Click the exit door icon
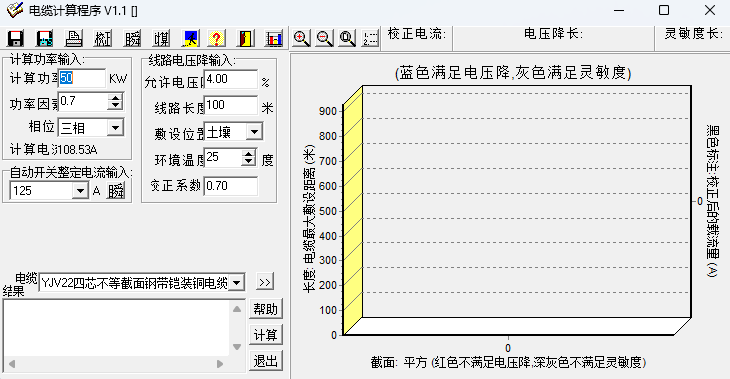This screenshot has width=730, height=379. tap(245, 38)
